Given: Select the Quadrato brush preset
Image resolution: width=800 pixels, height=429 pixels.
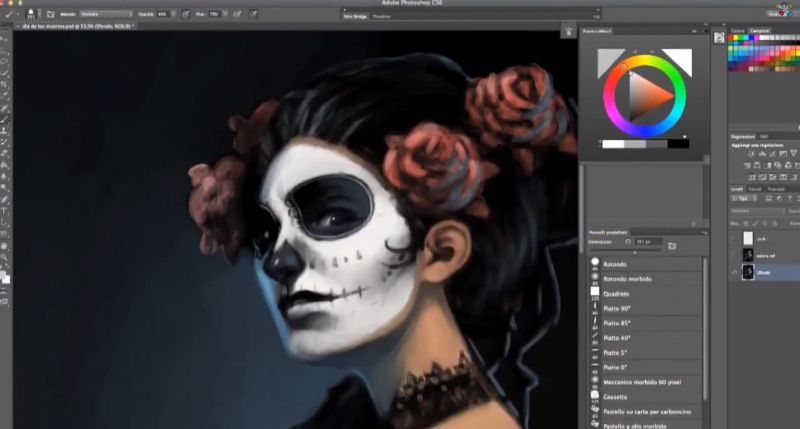Looking at the screenshot, I should click(x=646, y=294).
